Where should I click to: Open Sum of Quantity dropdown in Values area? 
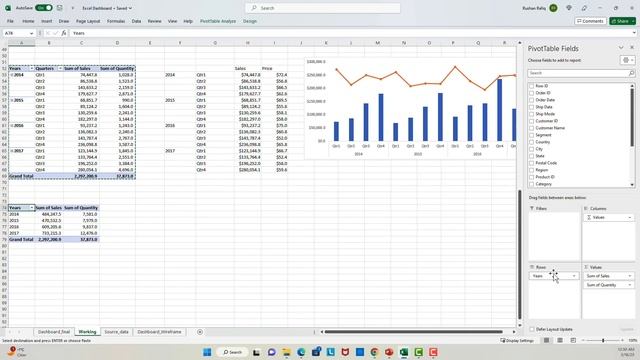tap(630, 285)
